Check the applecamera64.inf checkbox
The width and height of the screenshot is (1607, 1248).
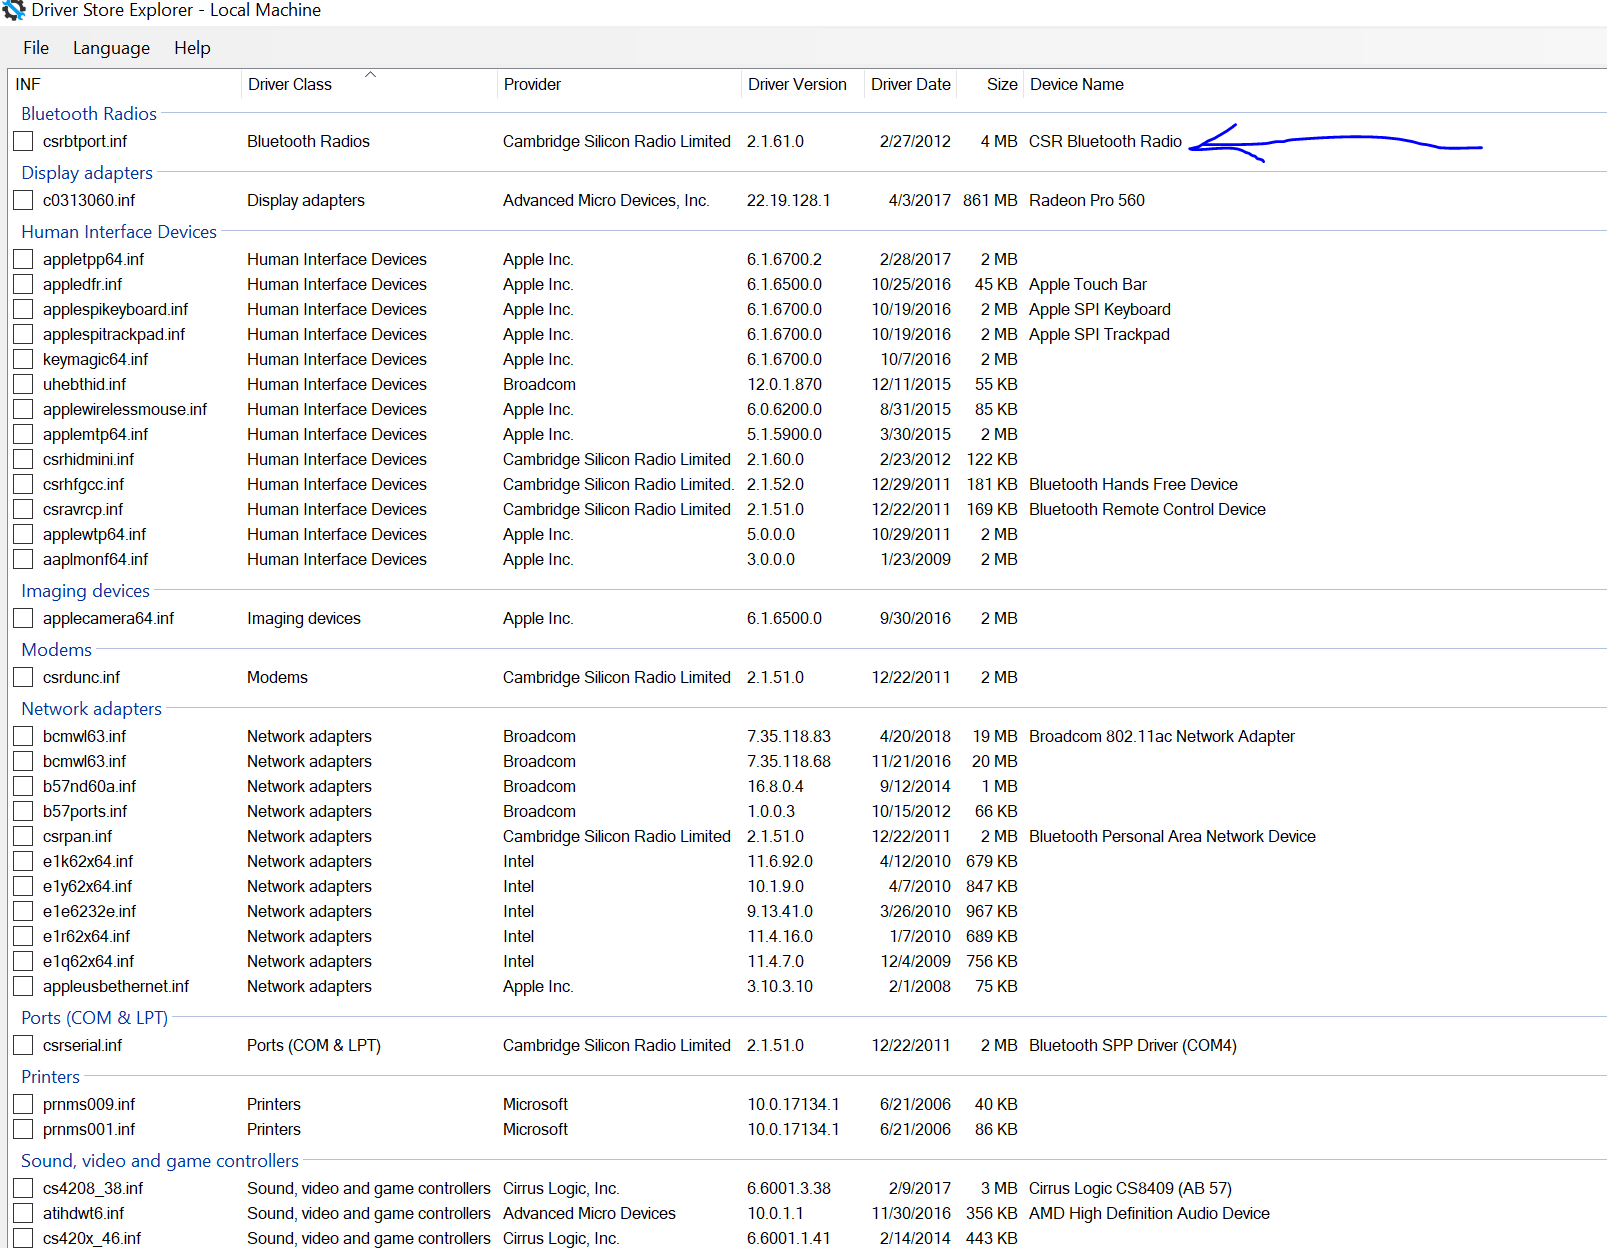(x=23, y=619)
